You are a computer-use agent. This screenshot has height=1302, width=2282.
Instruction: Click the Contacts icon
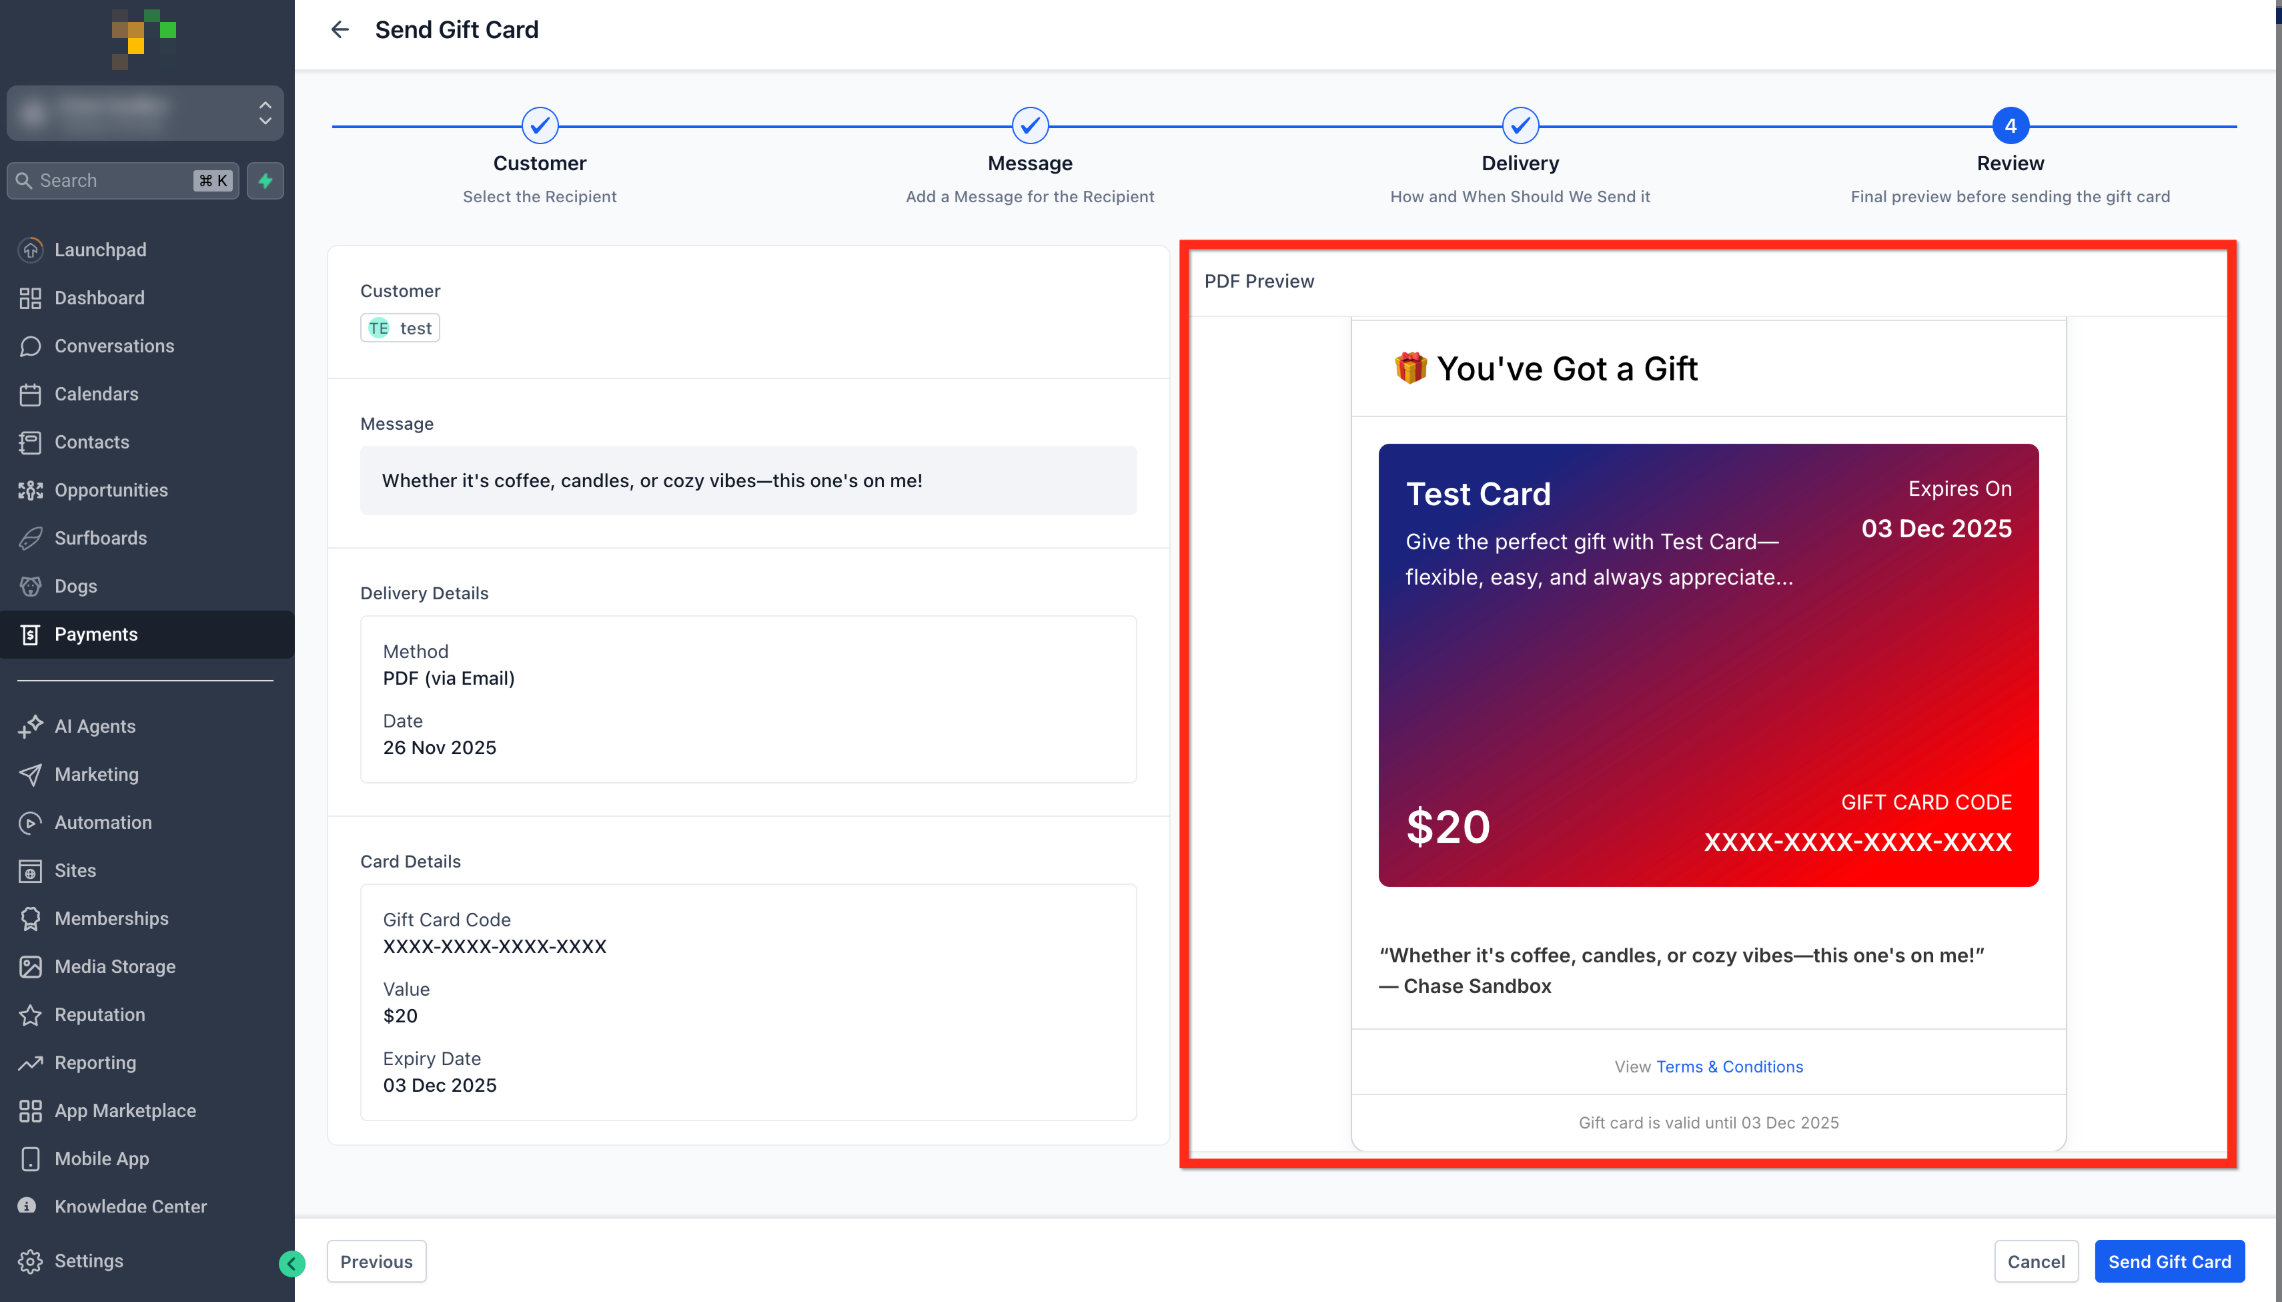coord(31,442)
